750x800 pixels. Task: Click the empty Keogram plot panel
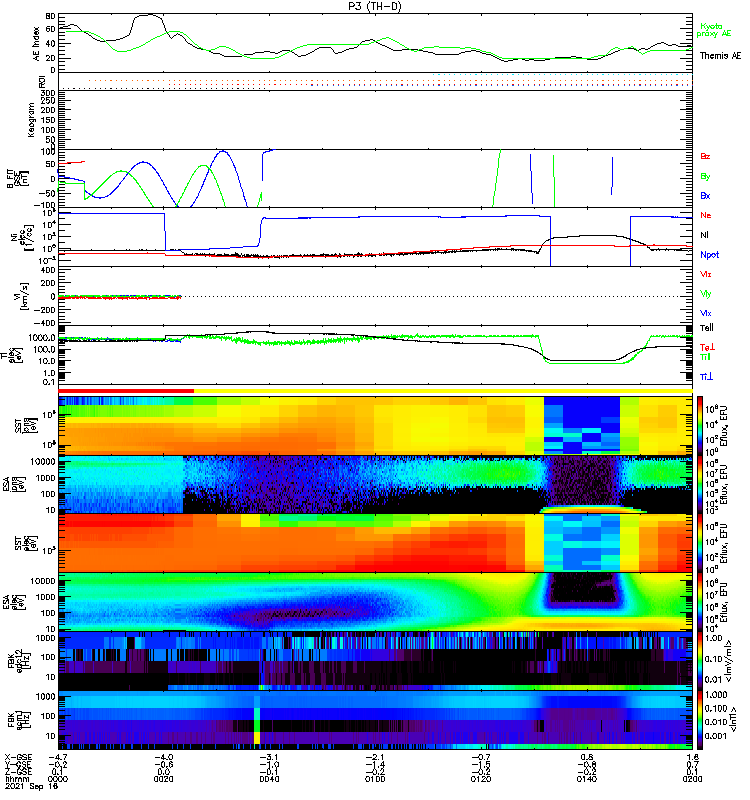[x=376, y=120]
